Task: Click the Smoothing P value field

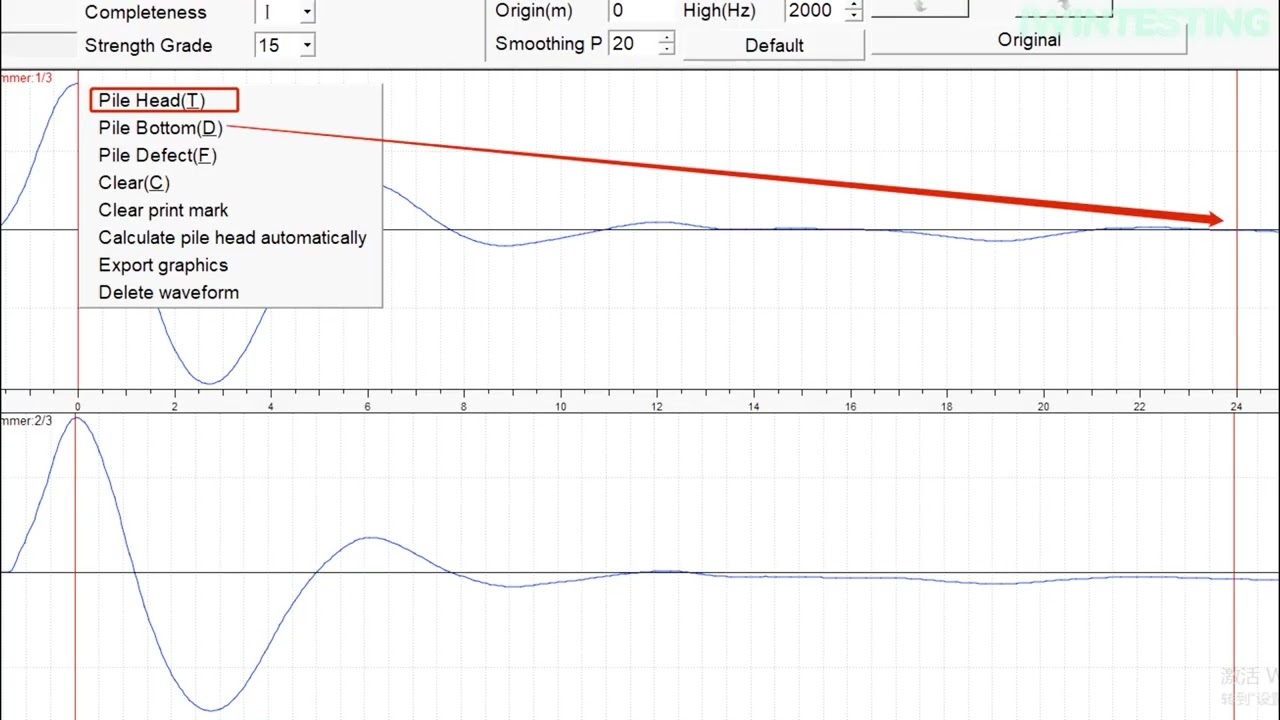Action: point(633,44)
